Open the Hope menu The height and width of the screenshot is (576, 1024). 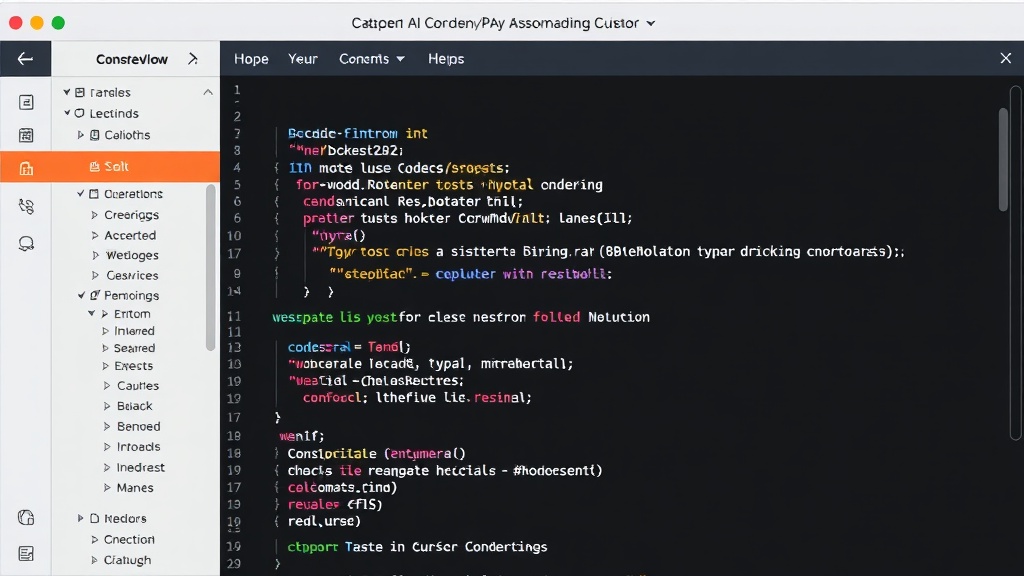pyautogui.click(x=251, y=59)
